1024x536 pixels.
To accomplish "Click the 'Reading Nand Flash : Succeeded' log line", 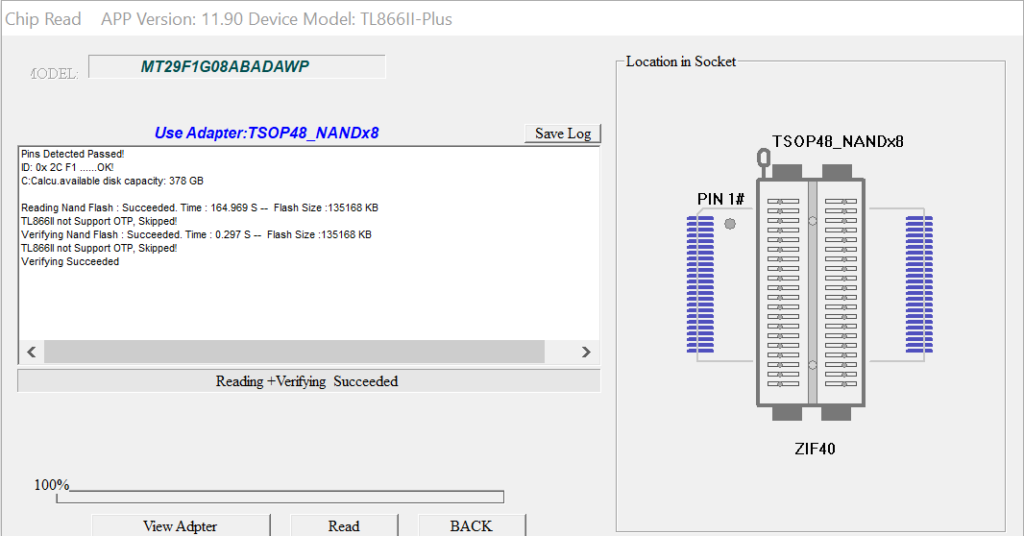I will (200, 208).
